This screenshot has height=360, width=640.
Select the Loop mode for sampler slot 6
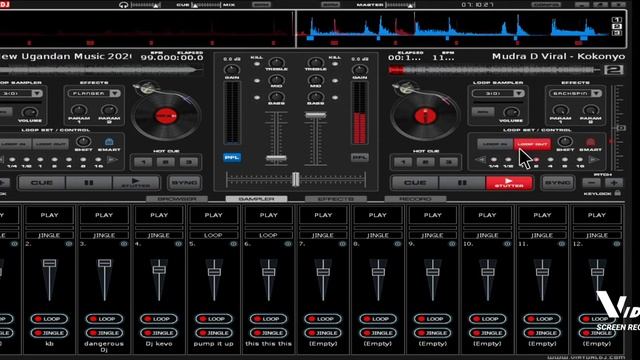pos(268,319)
